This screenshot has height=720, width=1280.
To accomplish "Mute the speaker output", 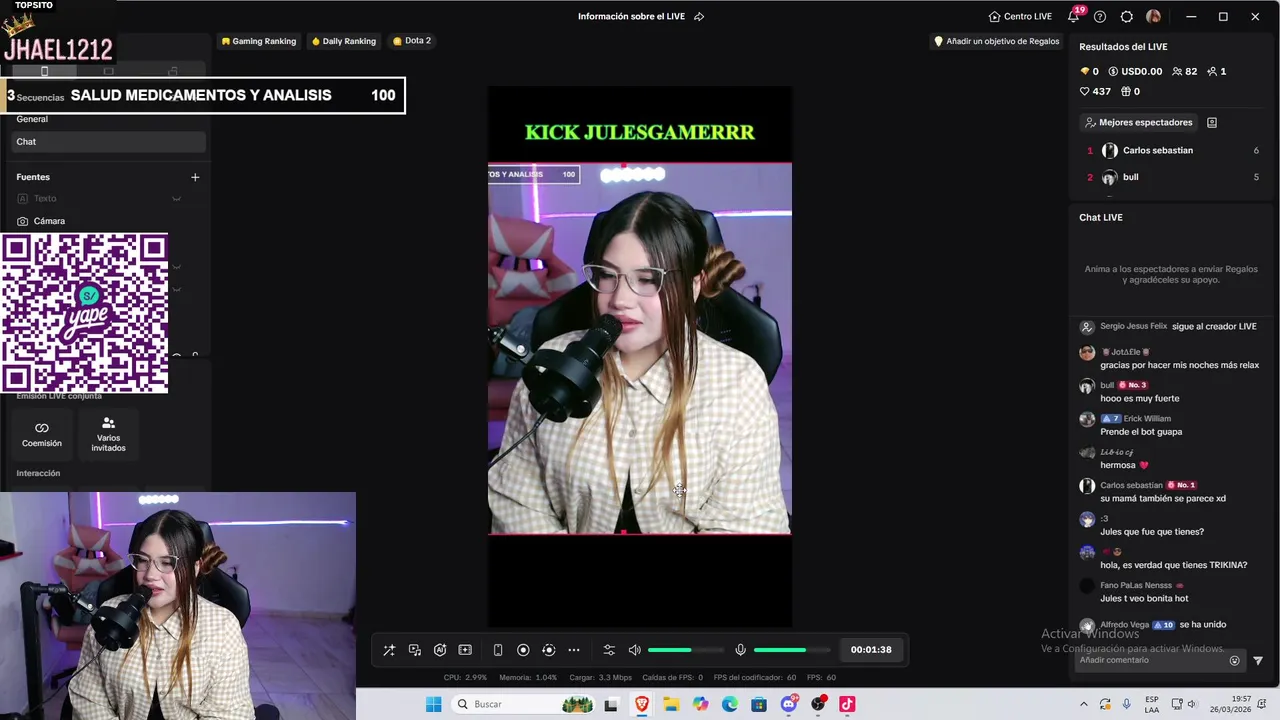I will point(634,650).
